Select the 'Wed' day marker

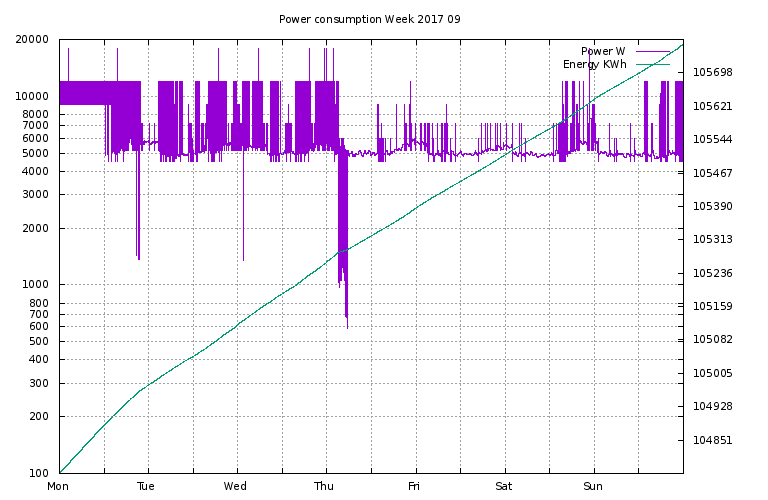236,487
